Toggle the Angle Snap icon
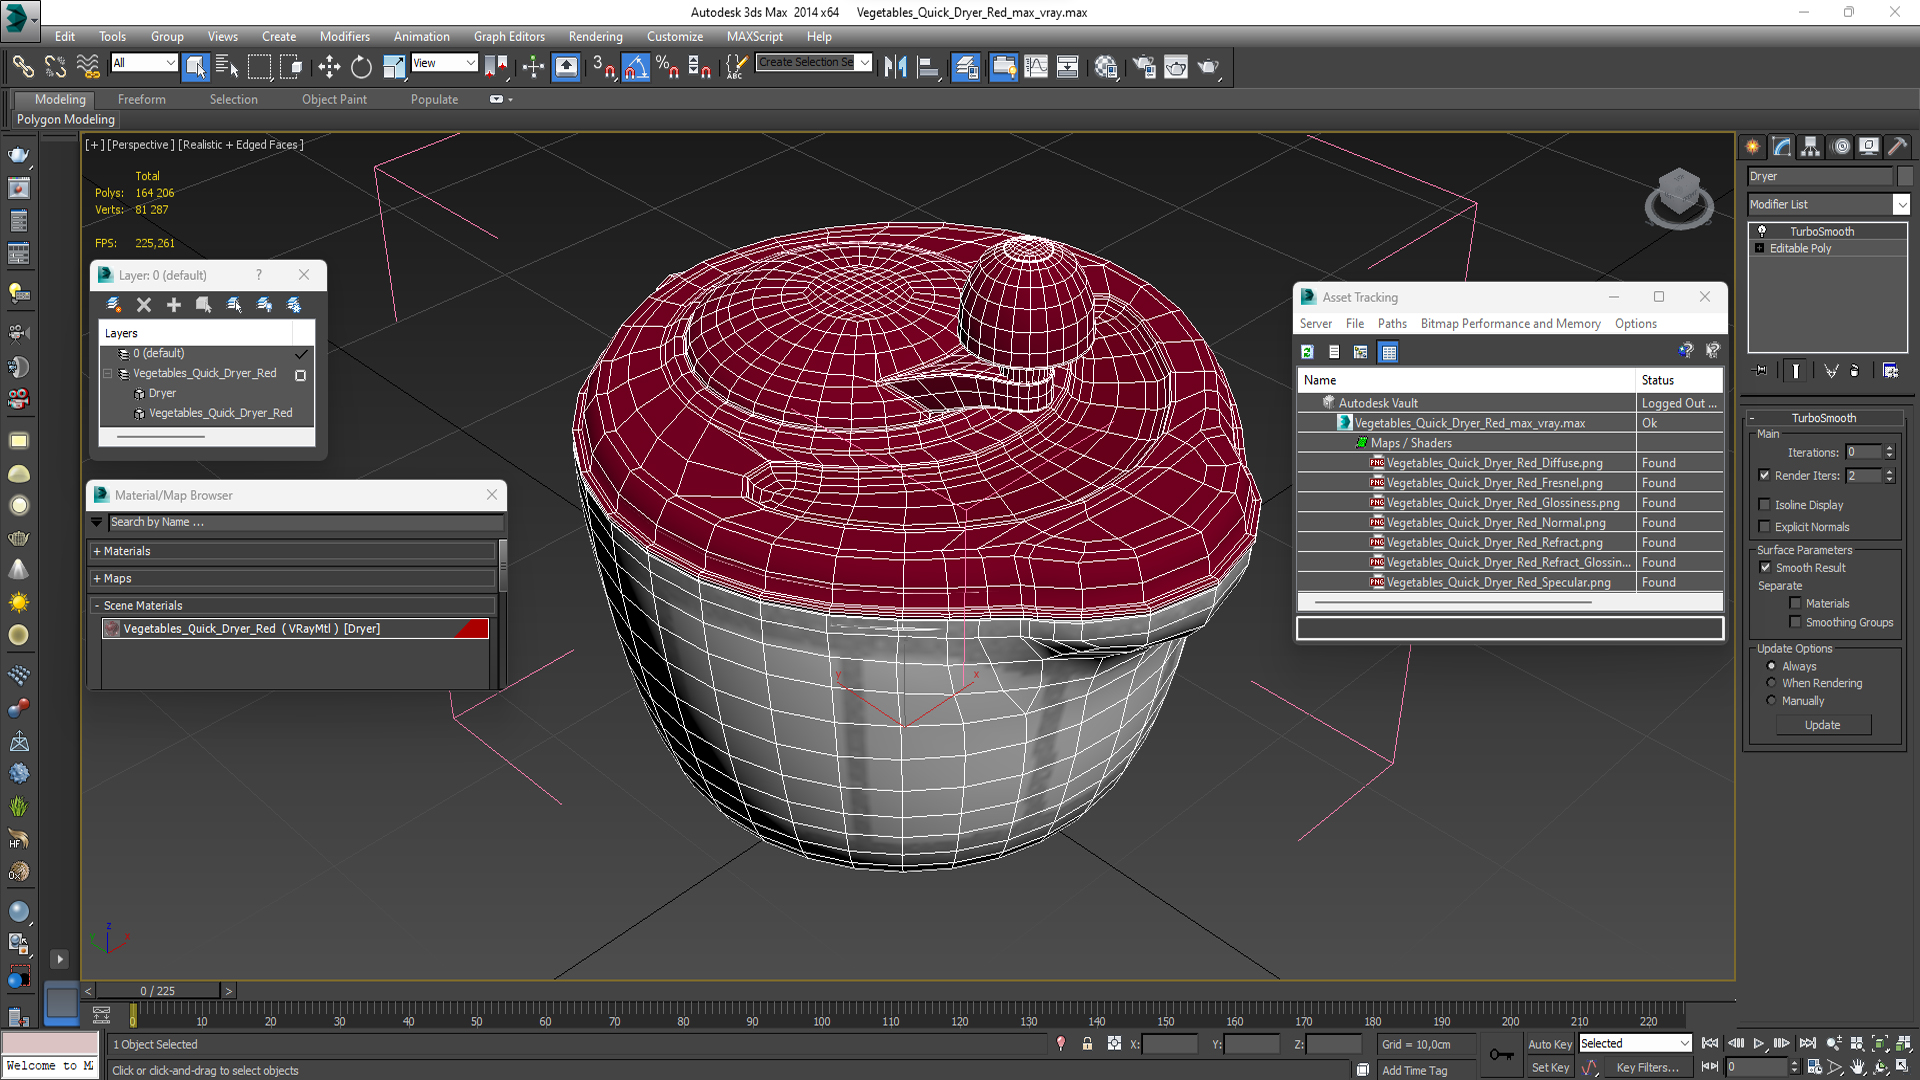1920x1080 pixels. pos(635,67)
